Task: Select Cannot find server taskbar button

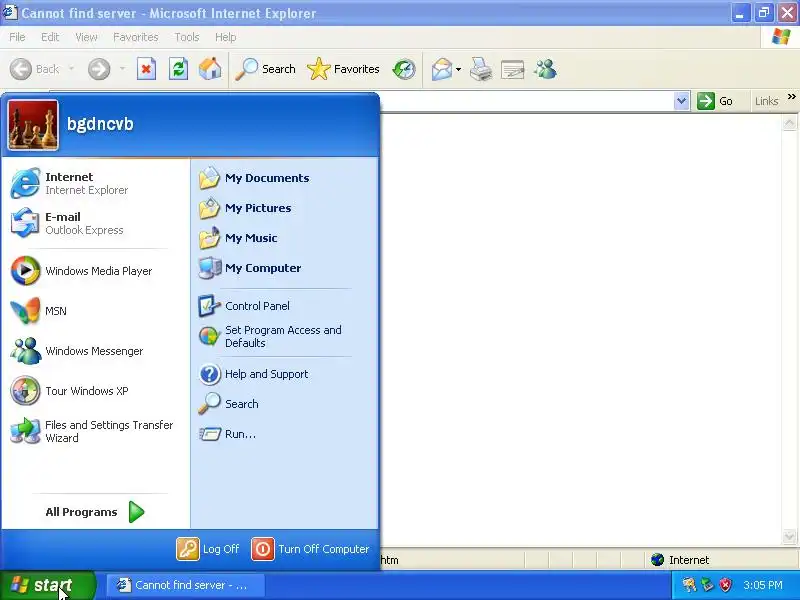Action: click(x=186, y=585)
